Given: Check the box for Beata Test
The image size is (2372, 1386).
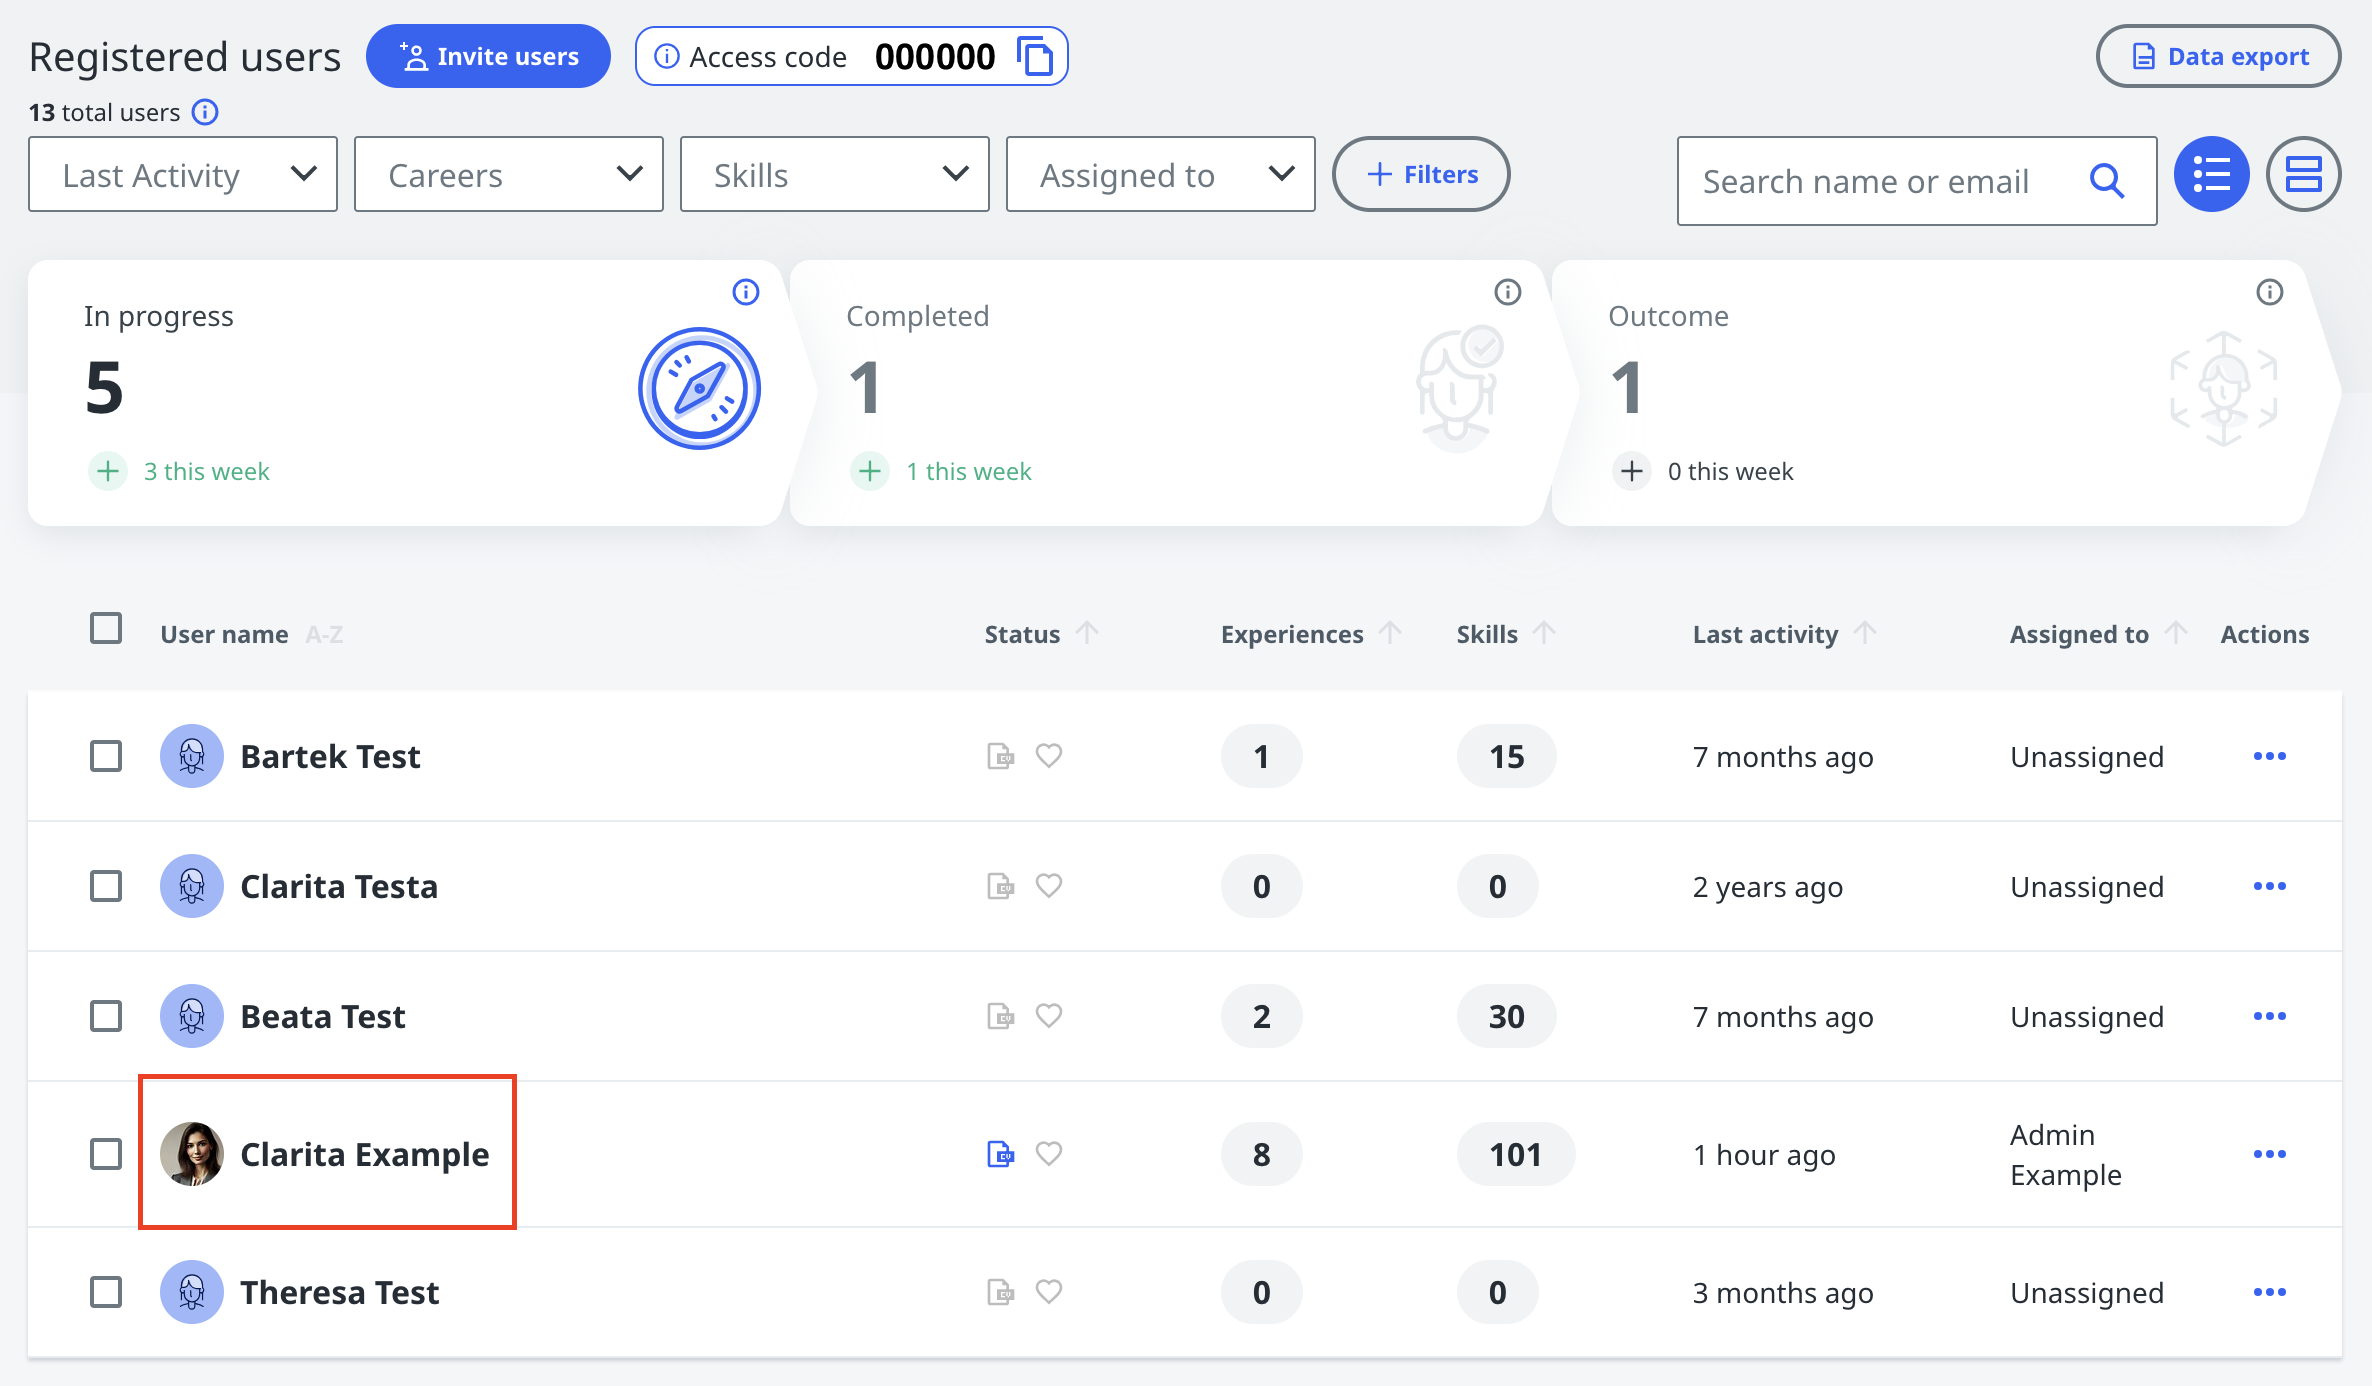Looking at the screenshot, I should (106, 1016).
